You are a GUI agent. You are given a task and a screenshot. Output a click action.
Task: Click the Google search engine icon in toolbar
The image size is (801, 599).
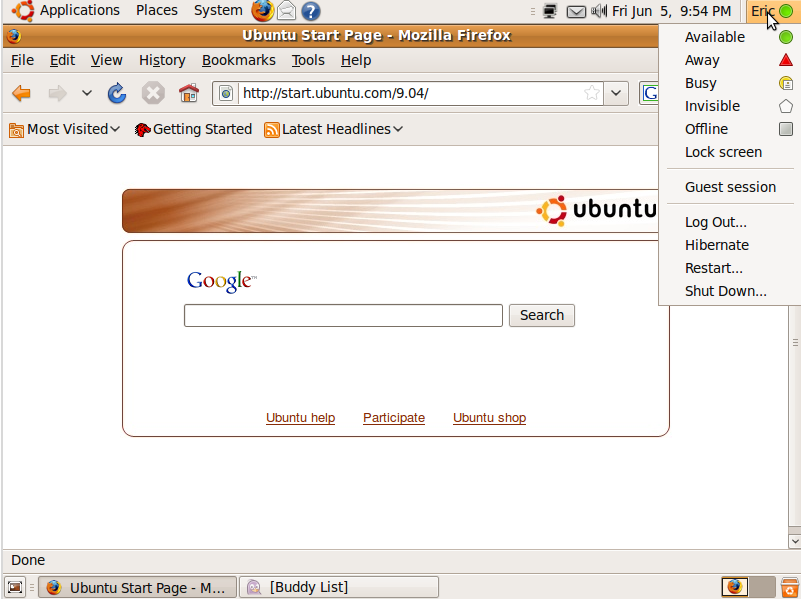coord(650,93)
